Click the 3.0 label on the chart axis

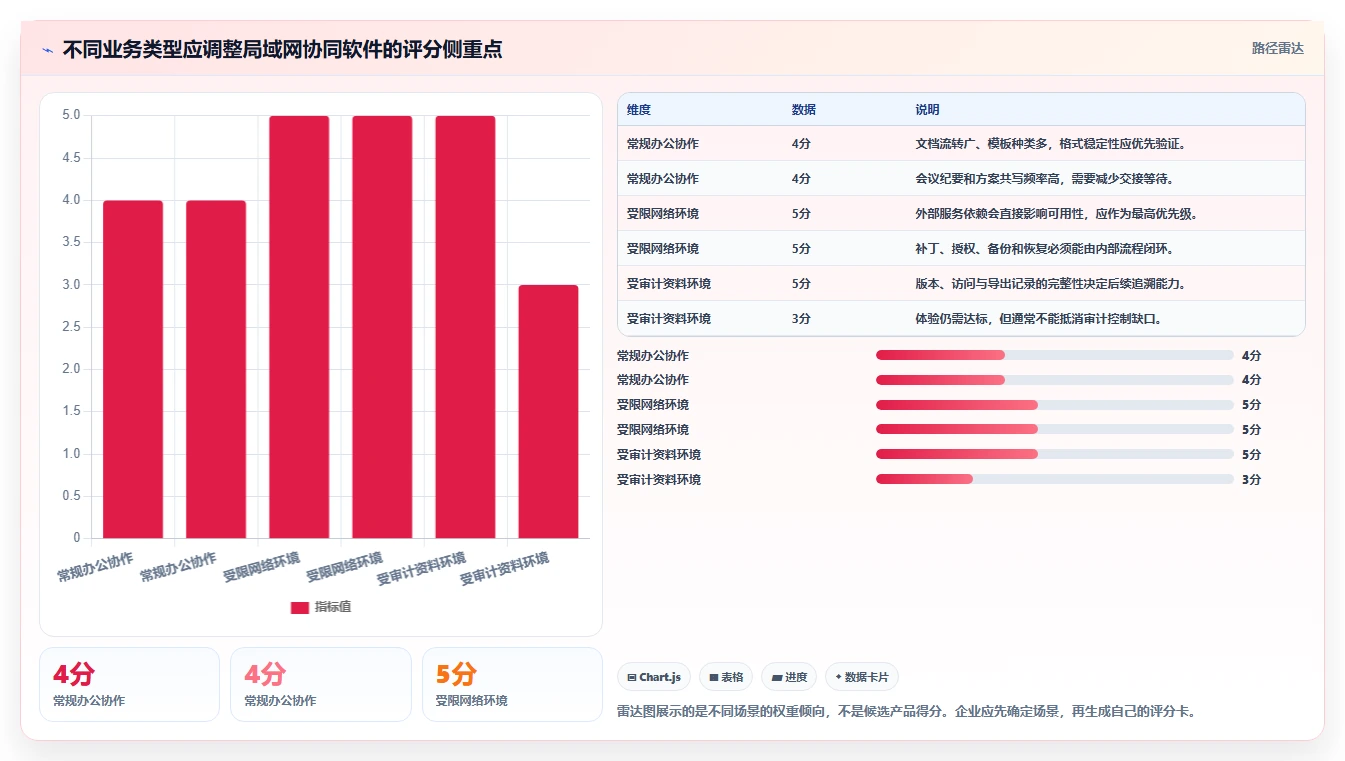click(x=71, y=284)
